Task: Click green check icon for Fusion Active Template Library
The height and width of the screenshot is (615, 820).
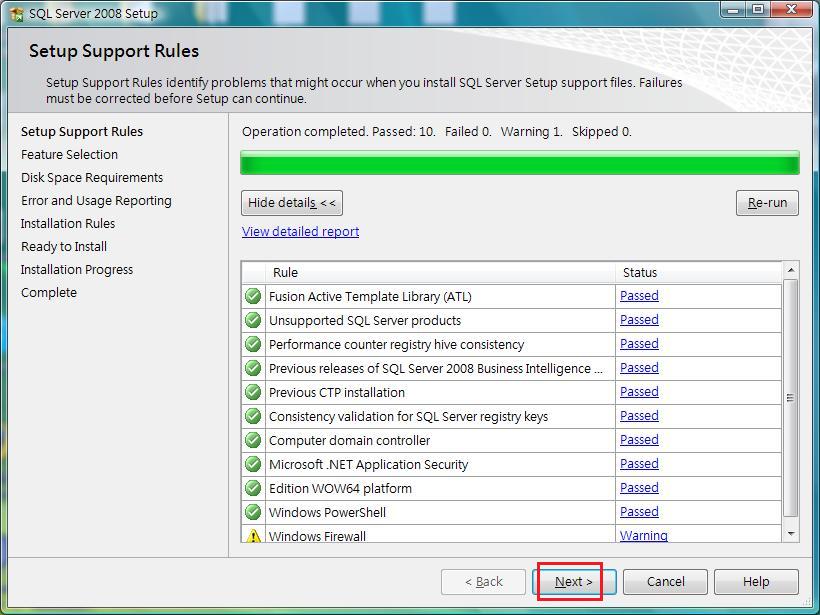Action: point(253,296)
